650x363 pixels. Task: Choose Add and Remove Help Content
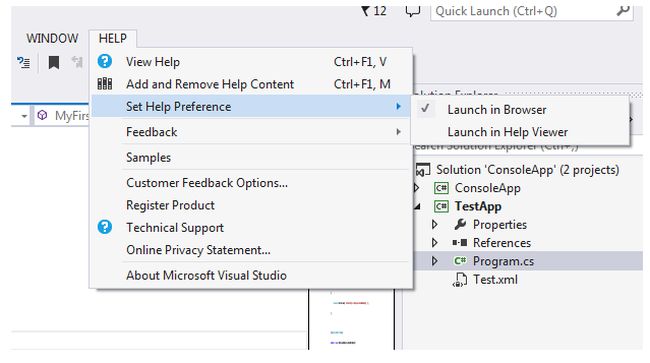(x=251, y=84)
